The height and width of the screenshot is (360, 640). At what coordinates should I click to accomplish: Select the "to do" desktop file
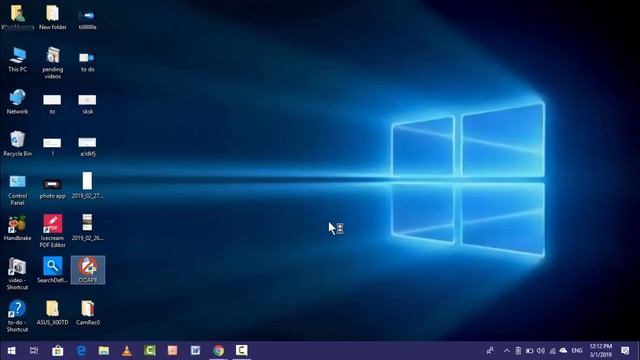(87, 61)
